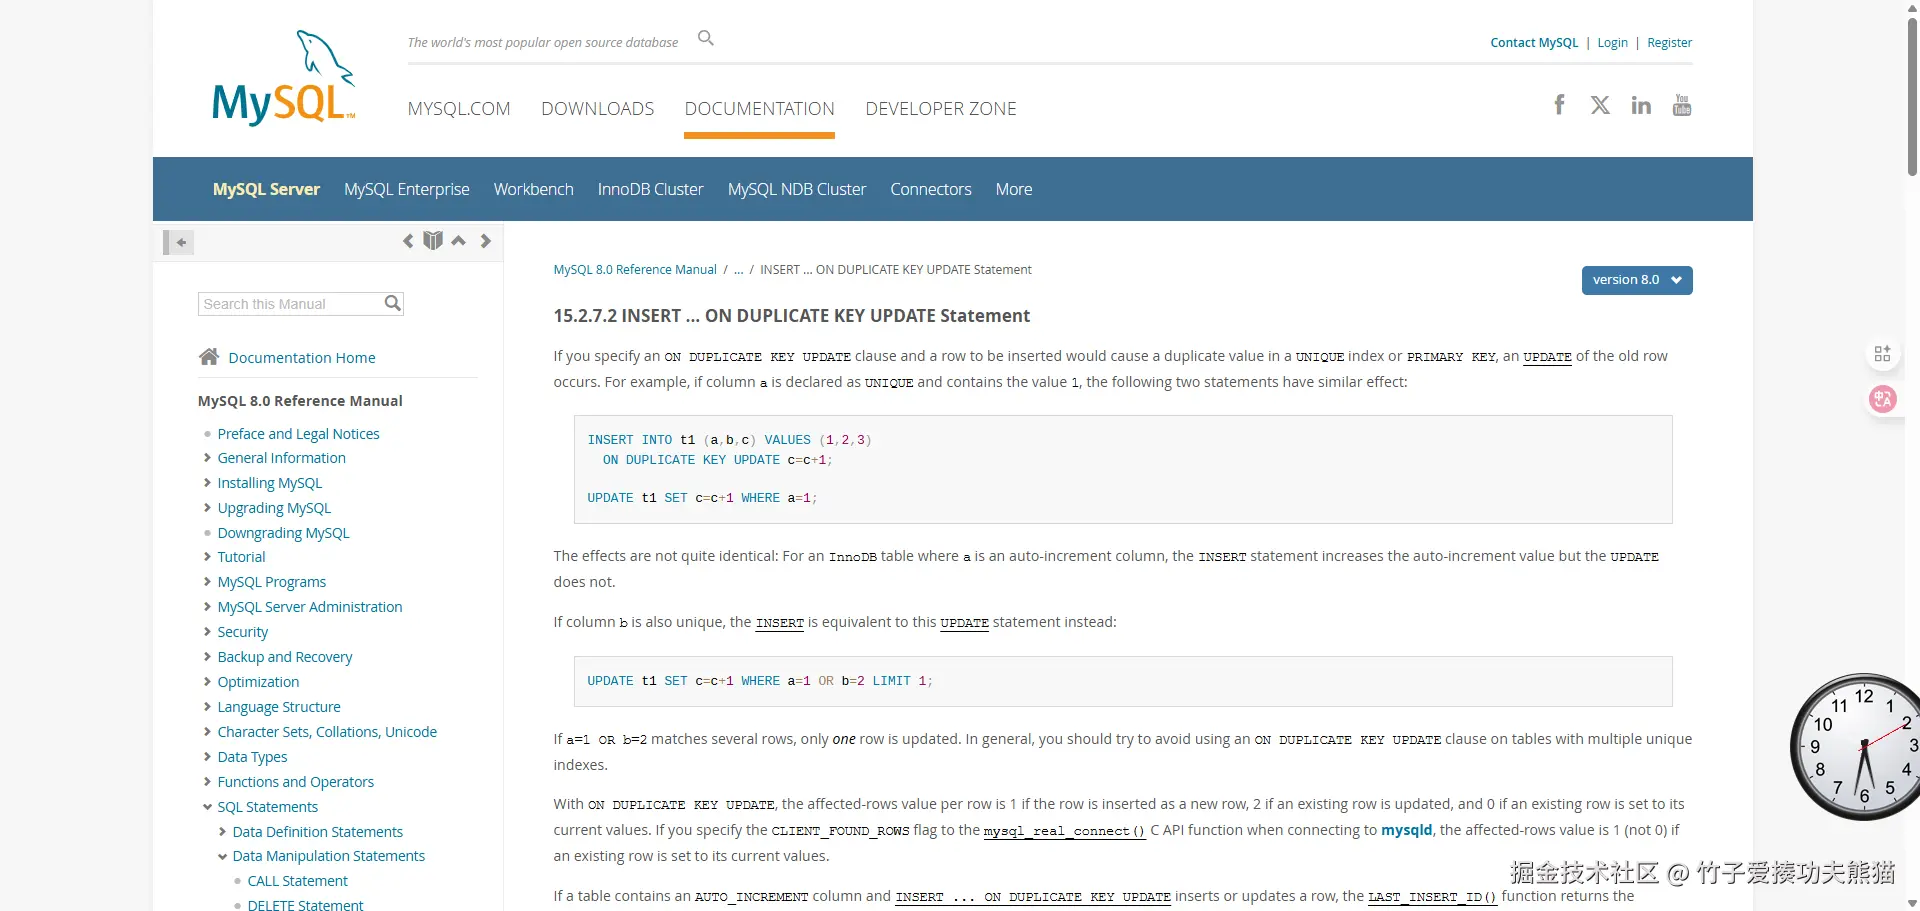Follow the LAST_INSERT_ID() link
Viewport: 1920px width, 911px height.
(x=1432, y=897)
